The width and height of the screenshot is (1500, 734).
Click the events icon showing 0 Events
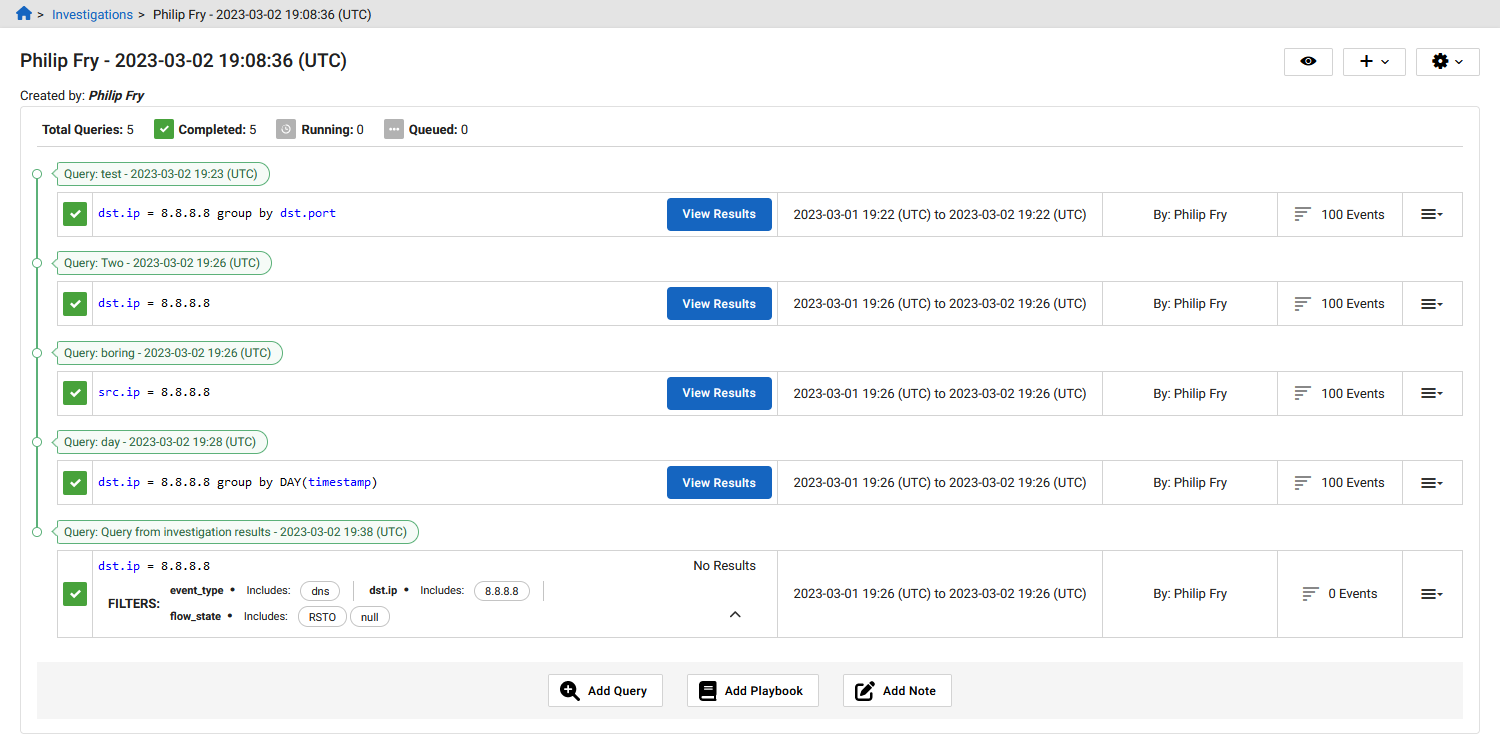point(1310,593)
